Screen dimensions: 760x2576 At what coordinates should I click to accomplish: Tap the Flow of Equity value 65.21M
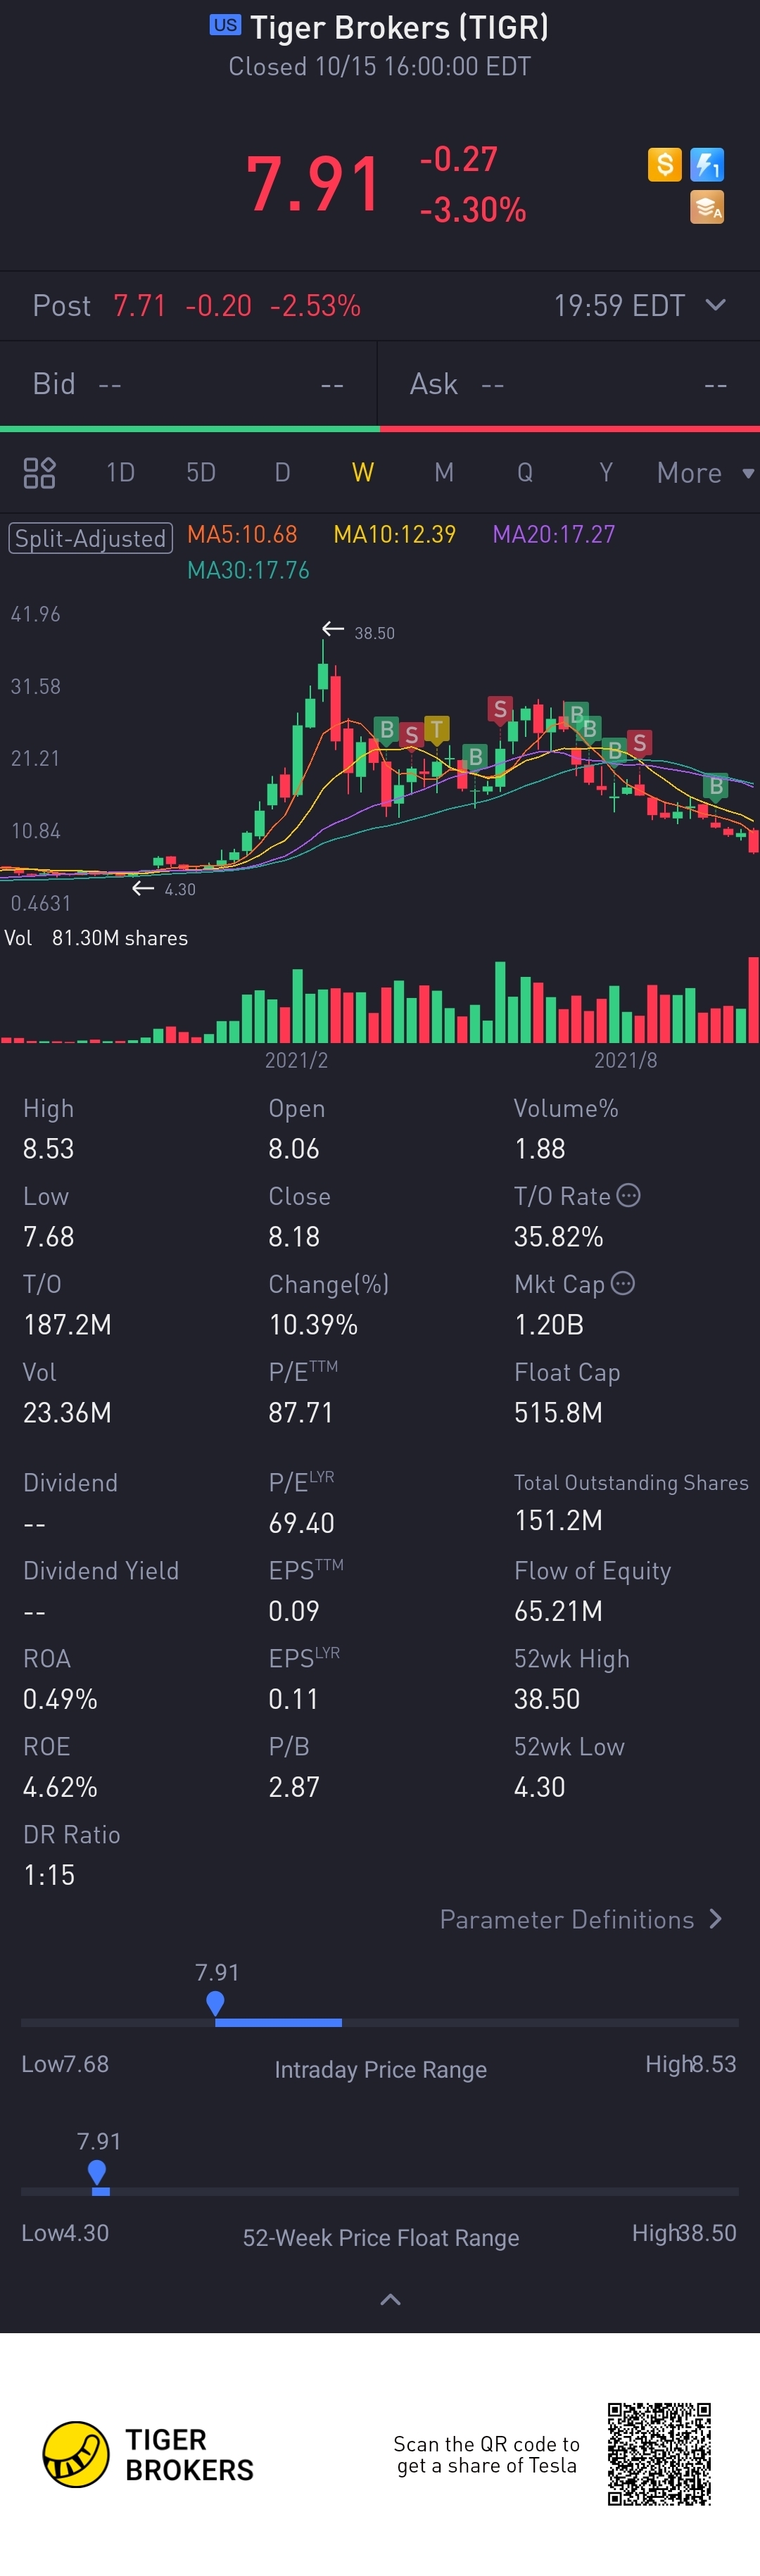[x=558, y=1611]
